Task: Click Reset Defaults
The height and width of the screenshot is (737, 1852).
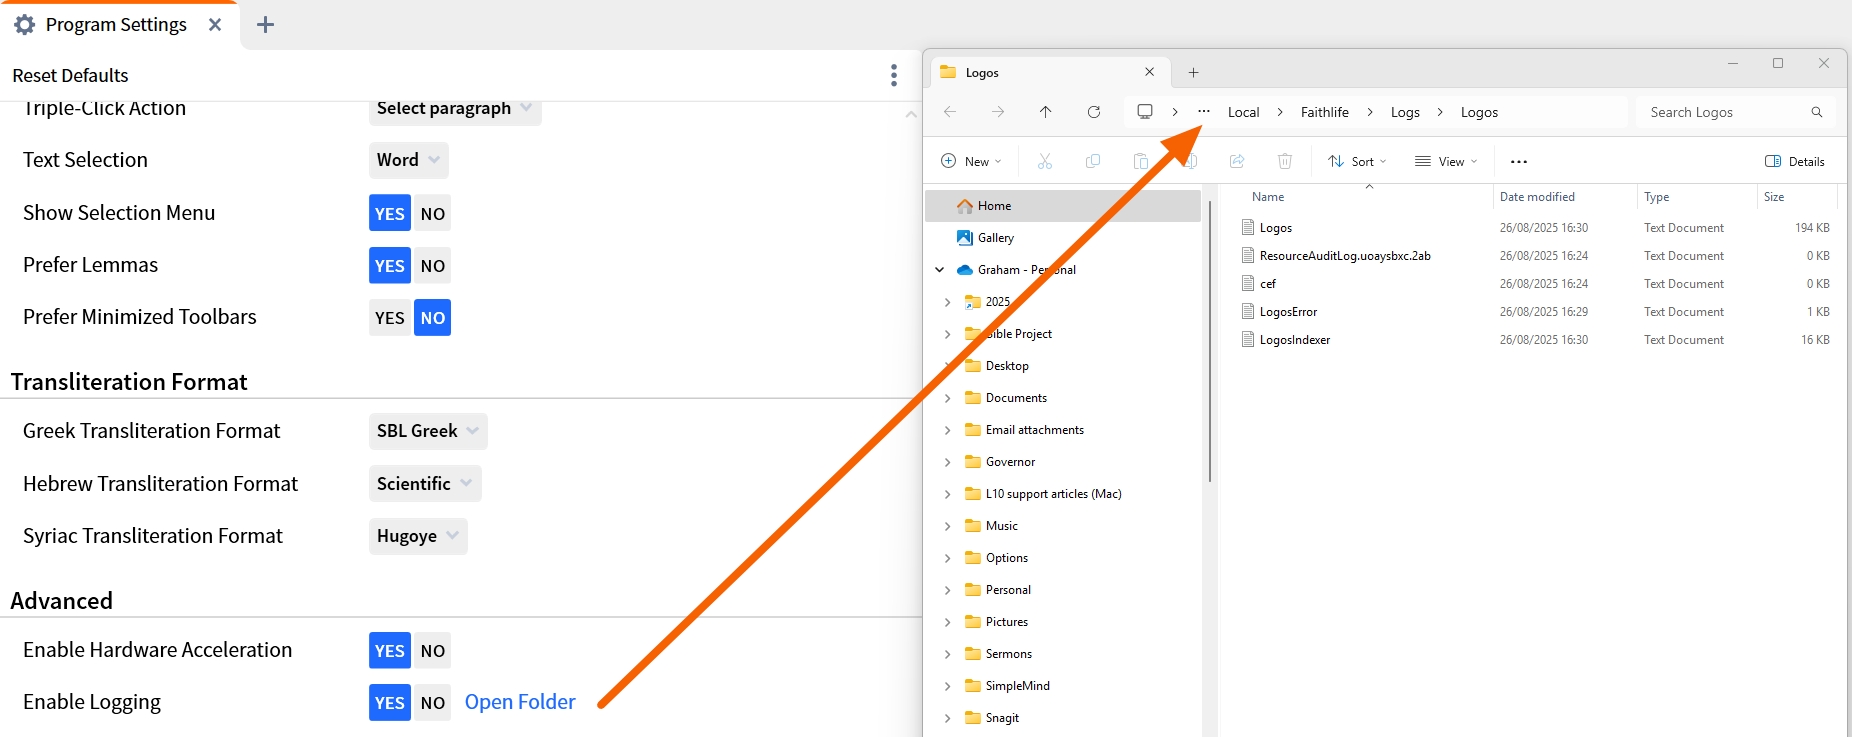Action: [70, 75]
